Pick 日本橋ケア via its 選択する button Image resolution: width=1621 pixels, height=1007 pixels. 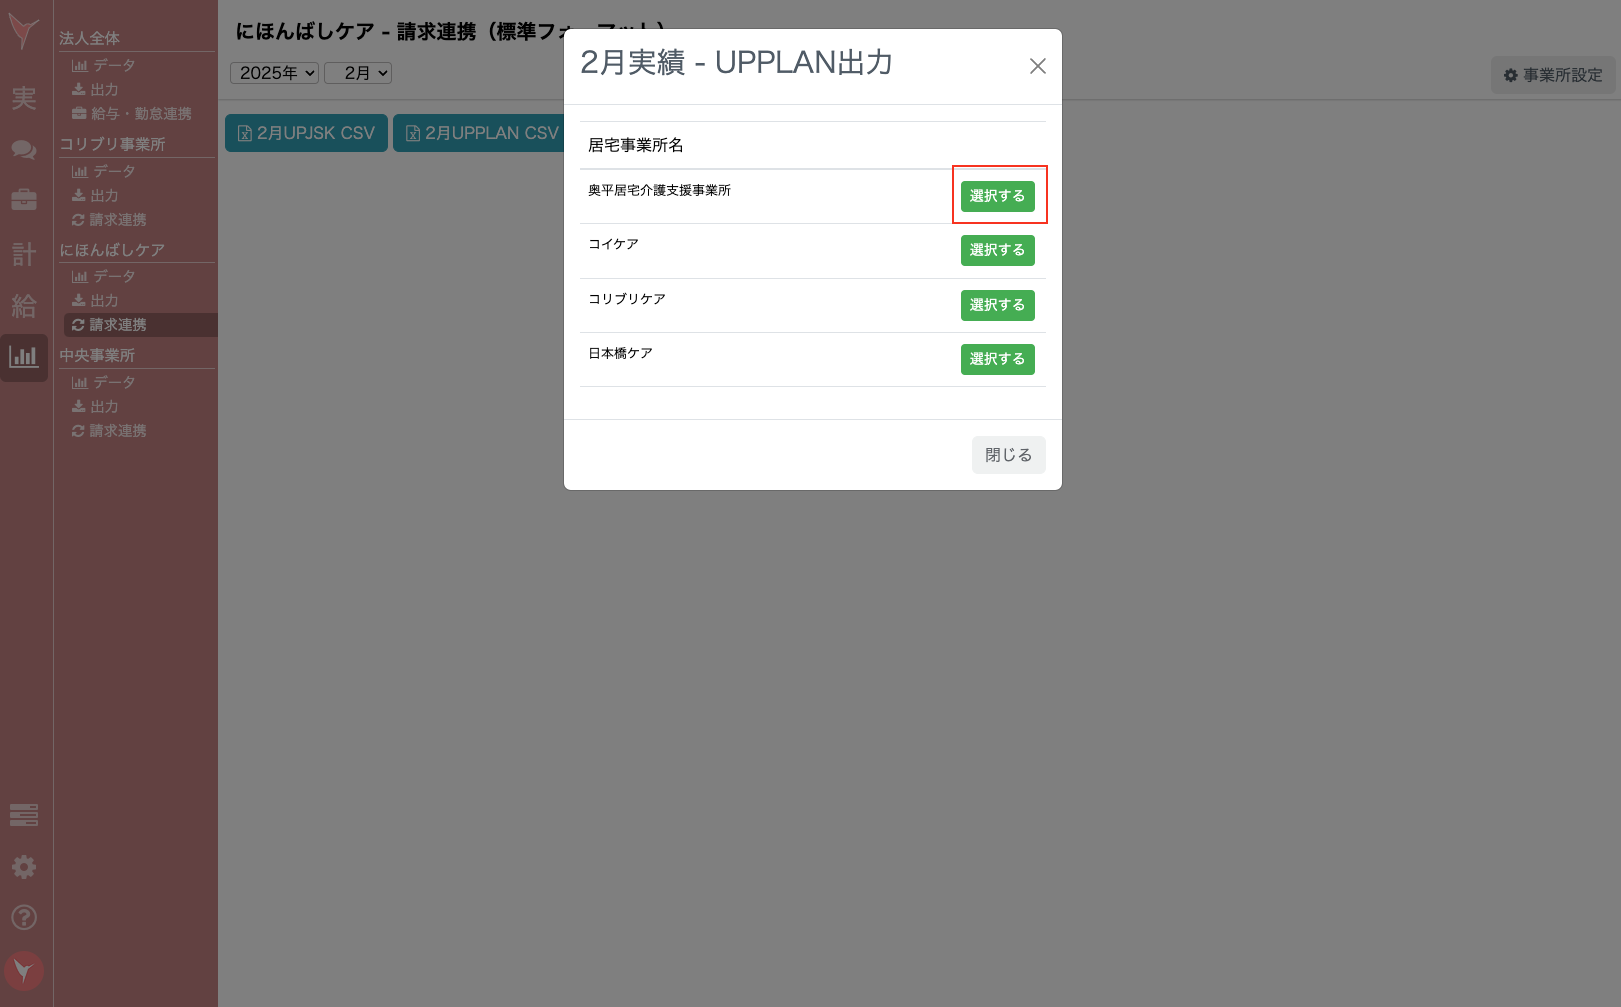pyautogui.click(x=997, y=359)
